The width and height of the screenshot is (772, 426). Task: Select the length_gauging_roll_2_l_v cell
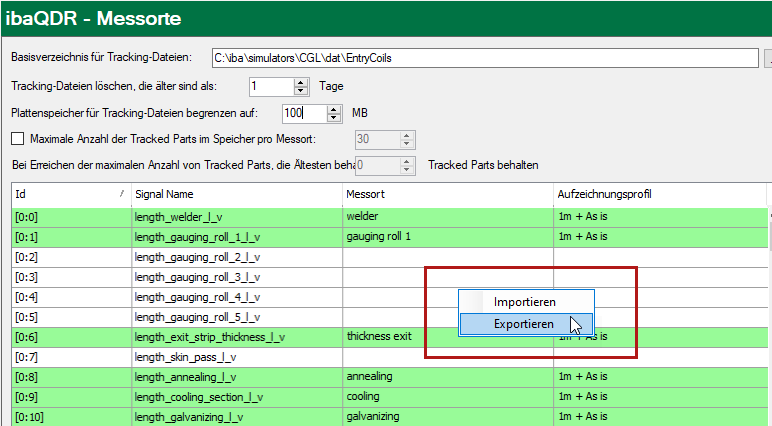[x=237, y=258]
